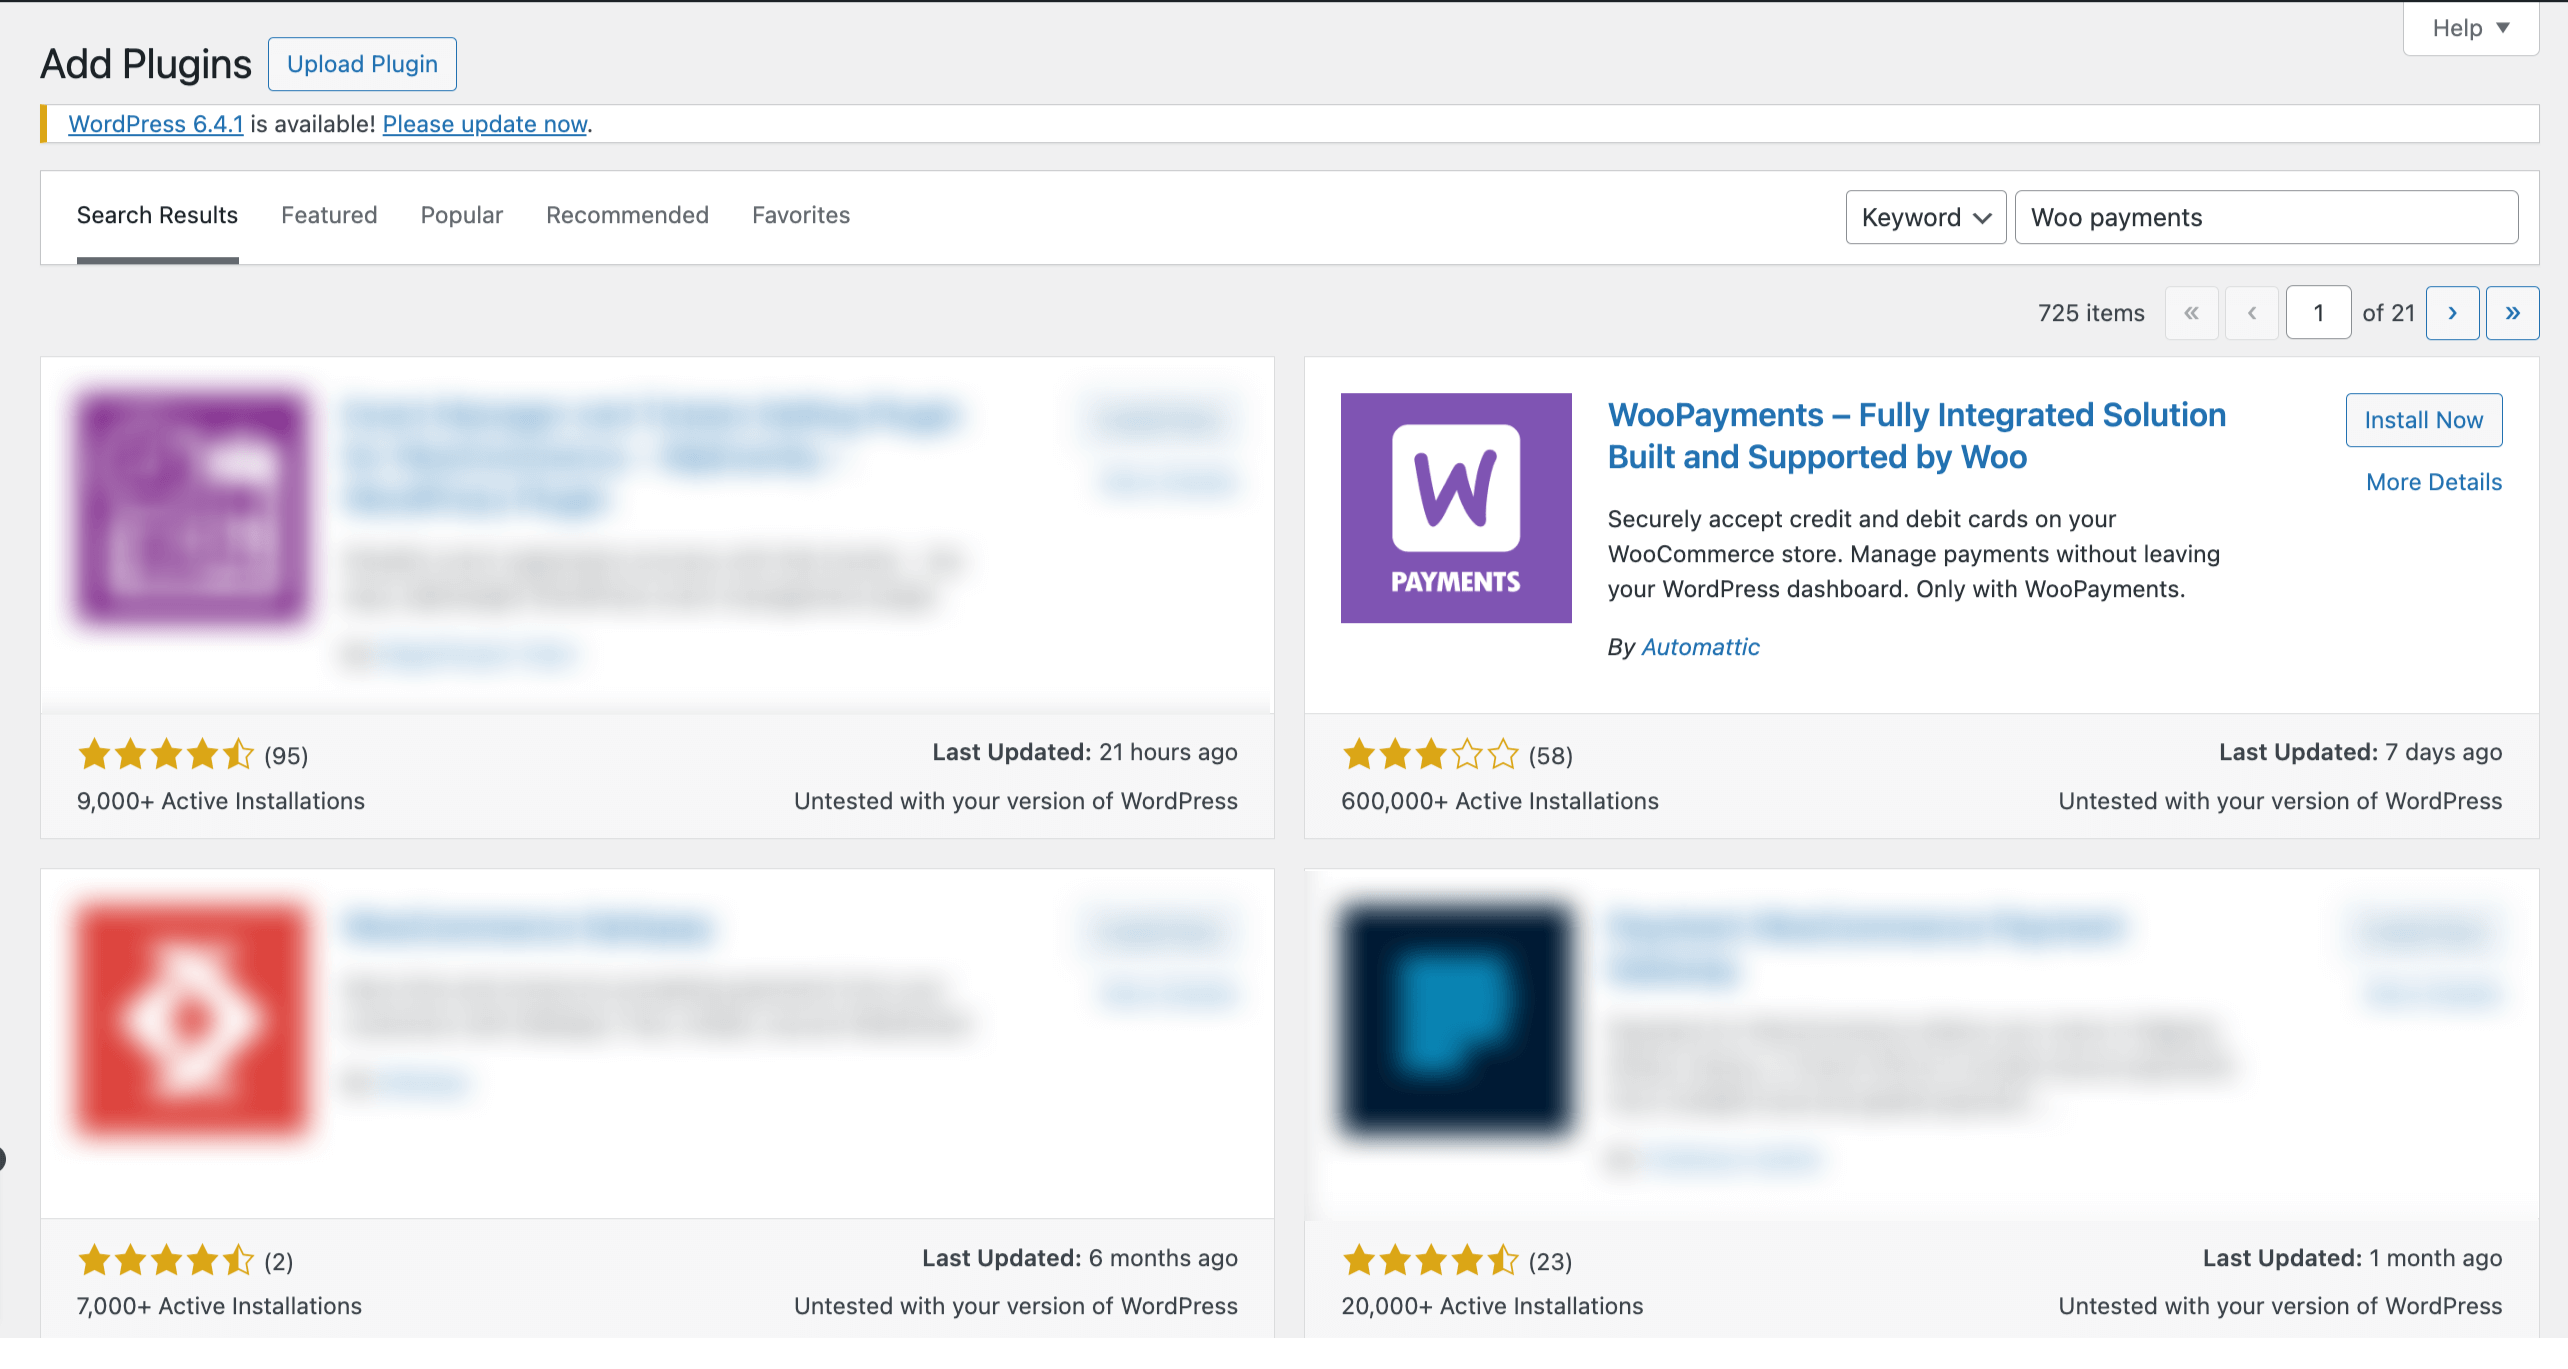Click the Upload Plugin button icon
Viewport: 2568px width, 1369px height.
pyautogui.click(x=360, y=65)
